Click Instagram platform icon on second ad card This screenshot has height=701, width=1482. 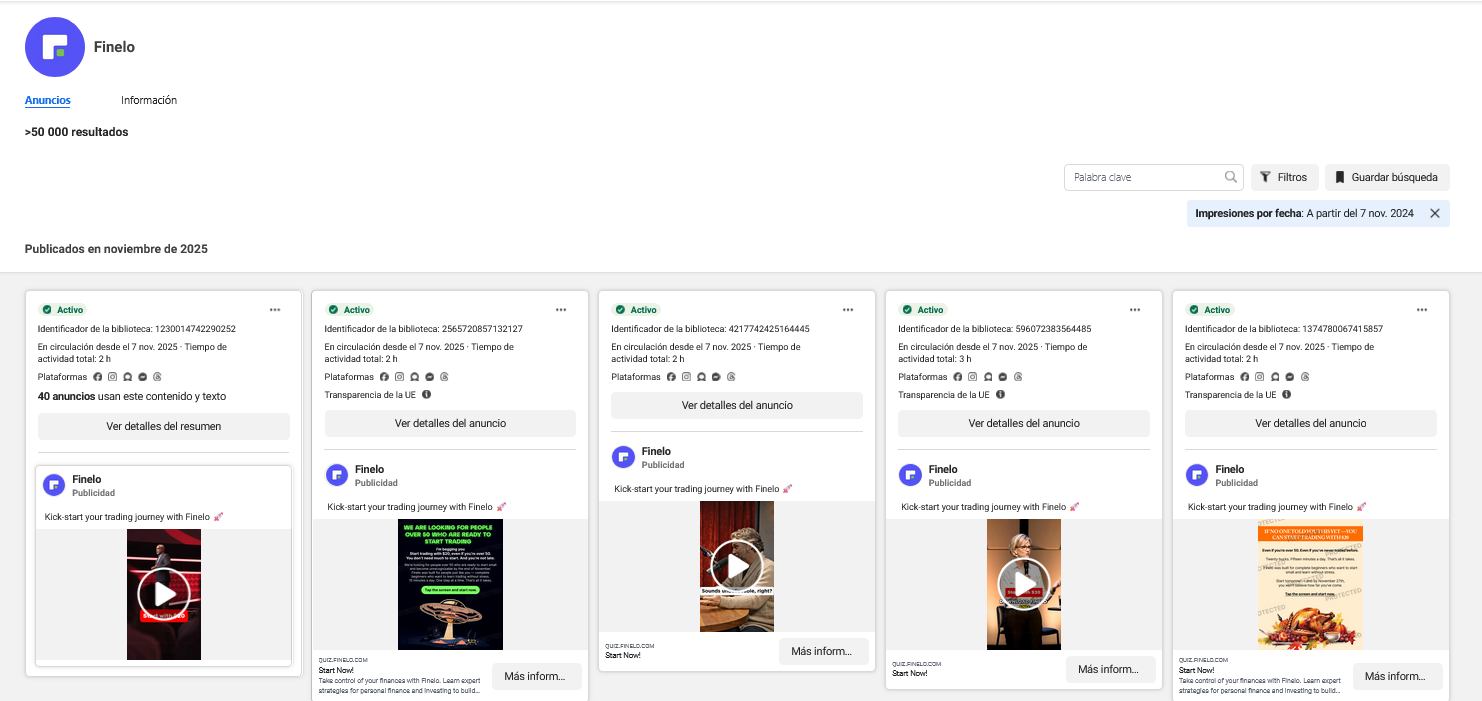coord(400,377)
